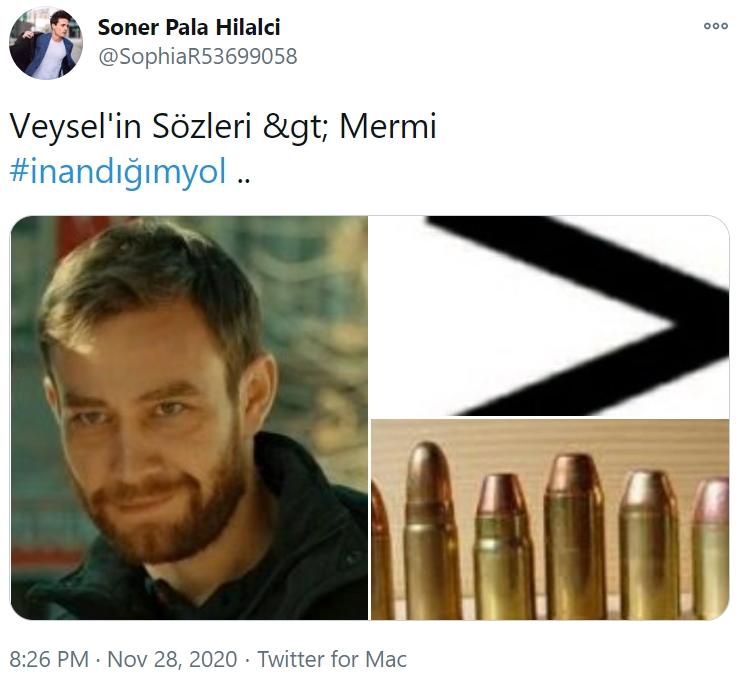Select the rightmost bullet in the photo

coord(711,548)
